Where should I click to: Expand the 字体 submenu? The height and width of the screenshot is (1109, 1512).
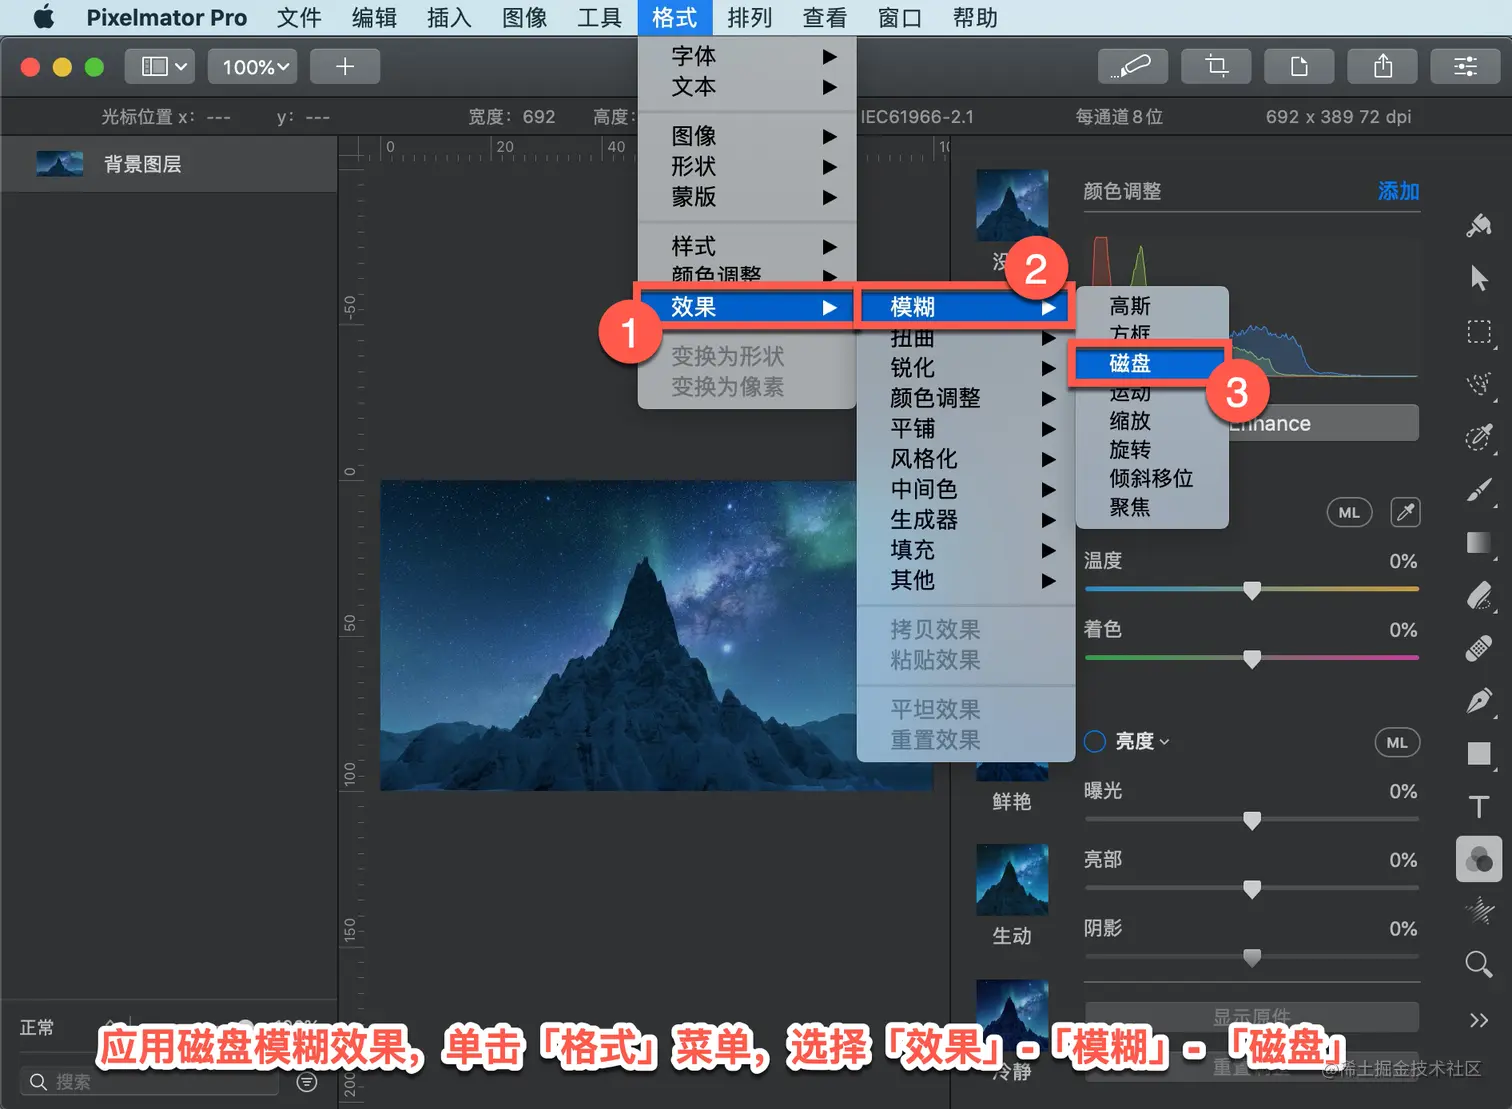747,56
